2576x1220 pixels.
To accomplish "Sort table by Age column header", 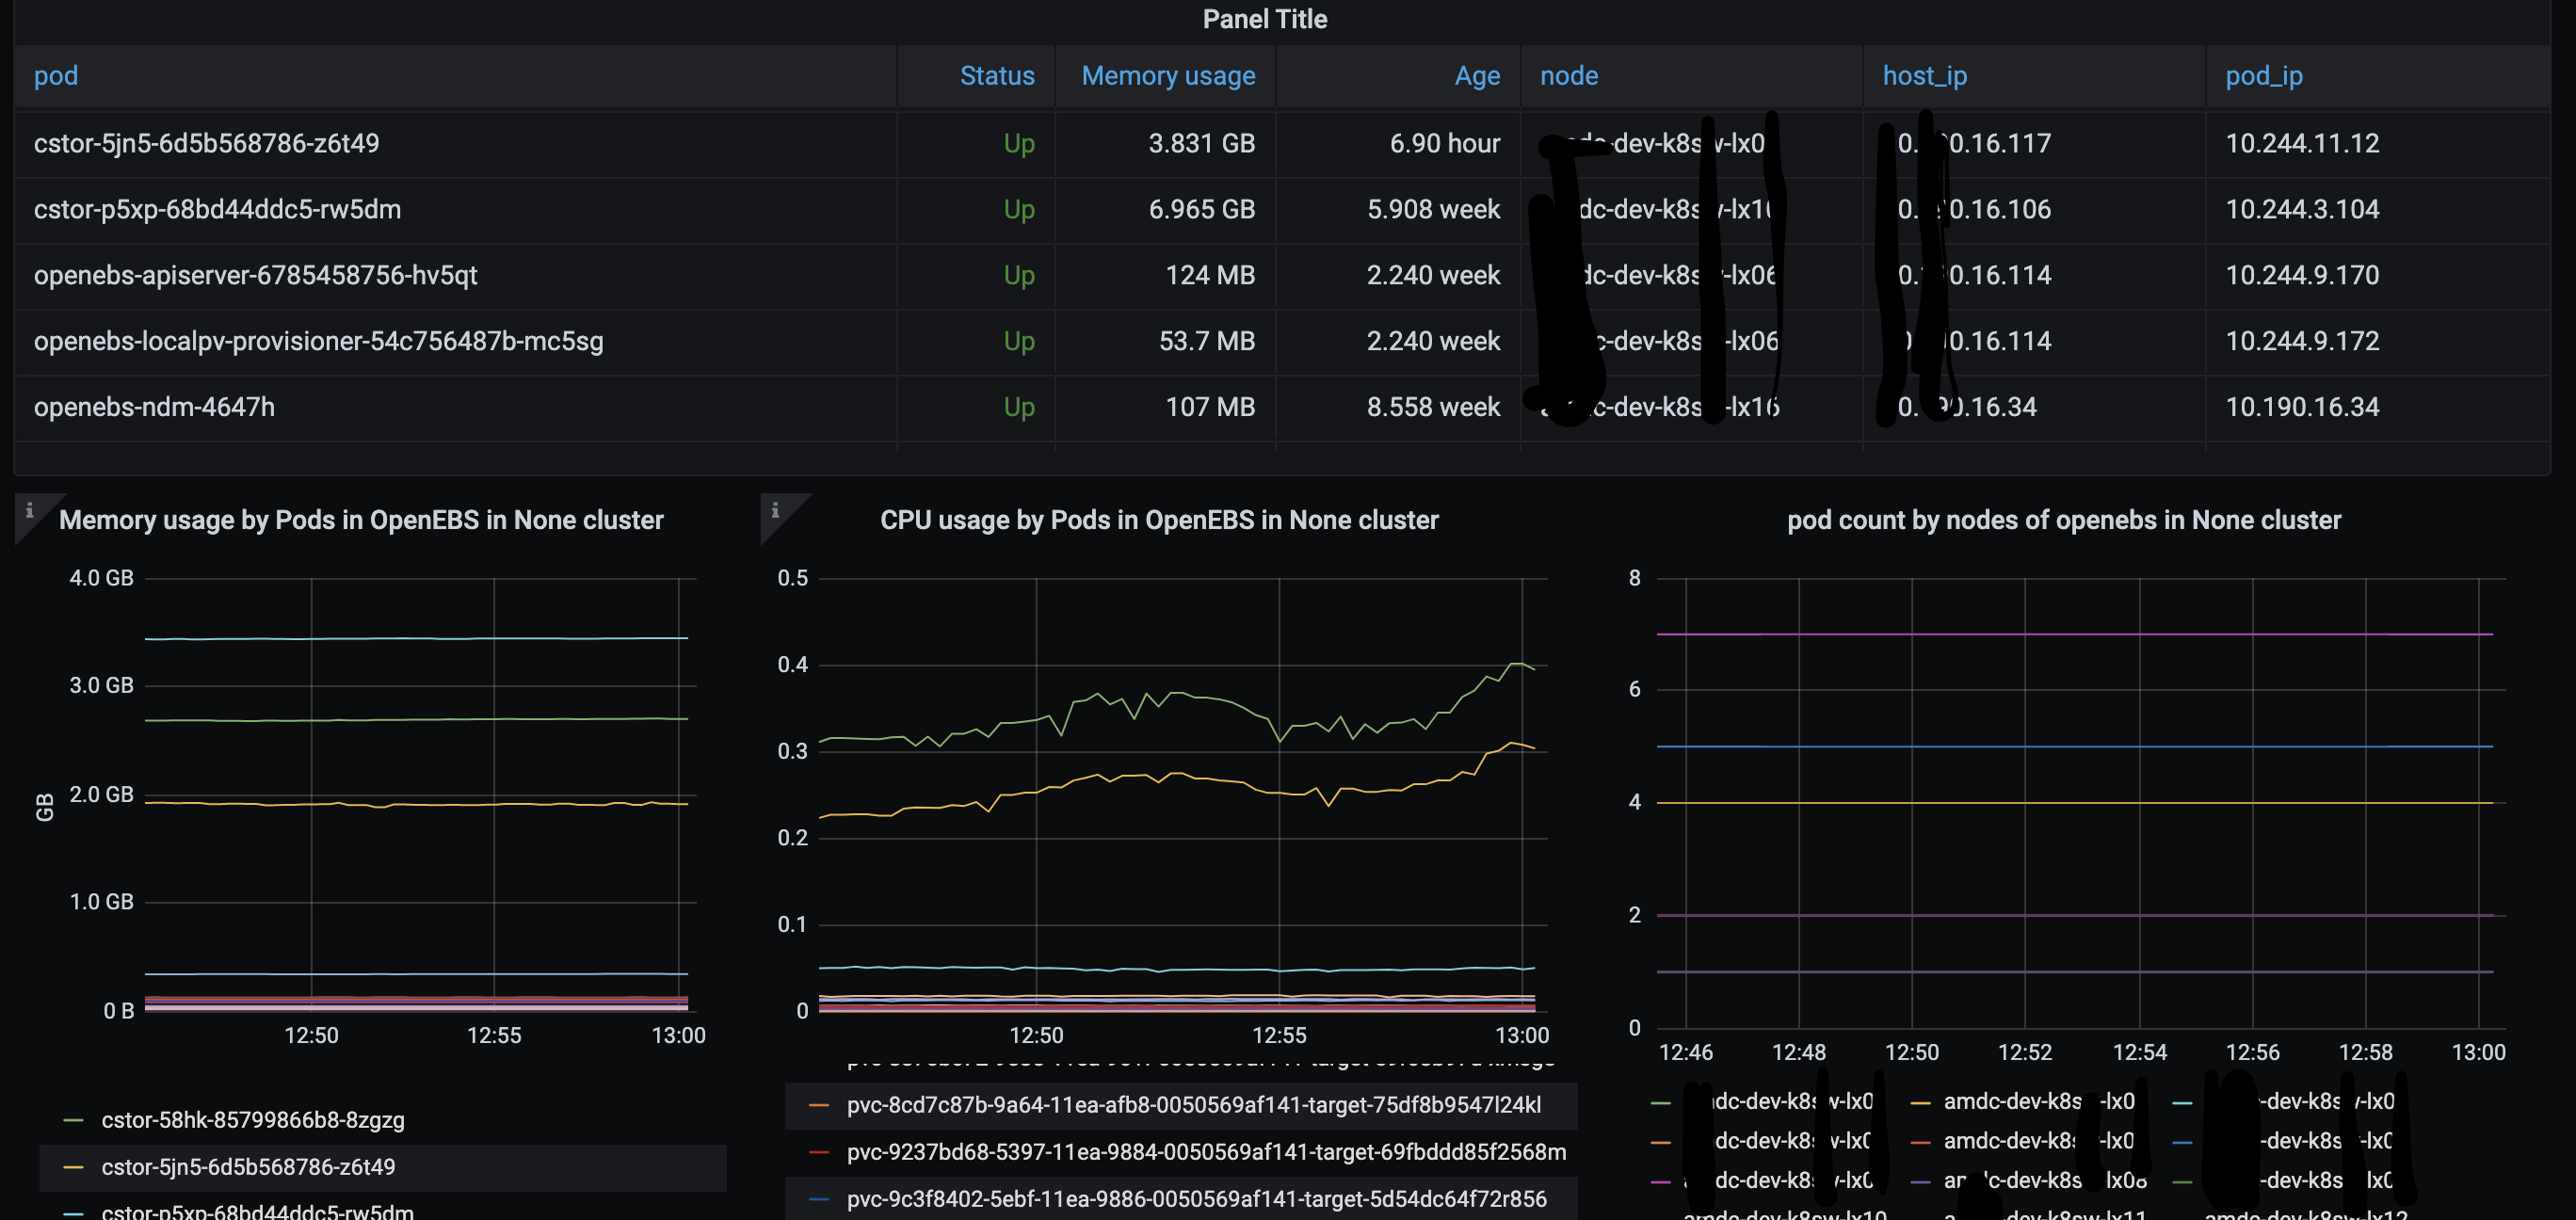I will pos(1476,76).
